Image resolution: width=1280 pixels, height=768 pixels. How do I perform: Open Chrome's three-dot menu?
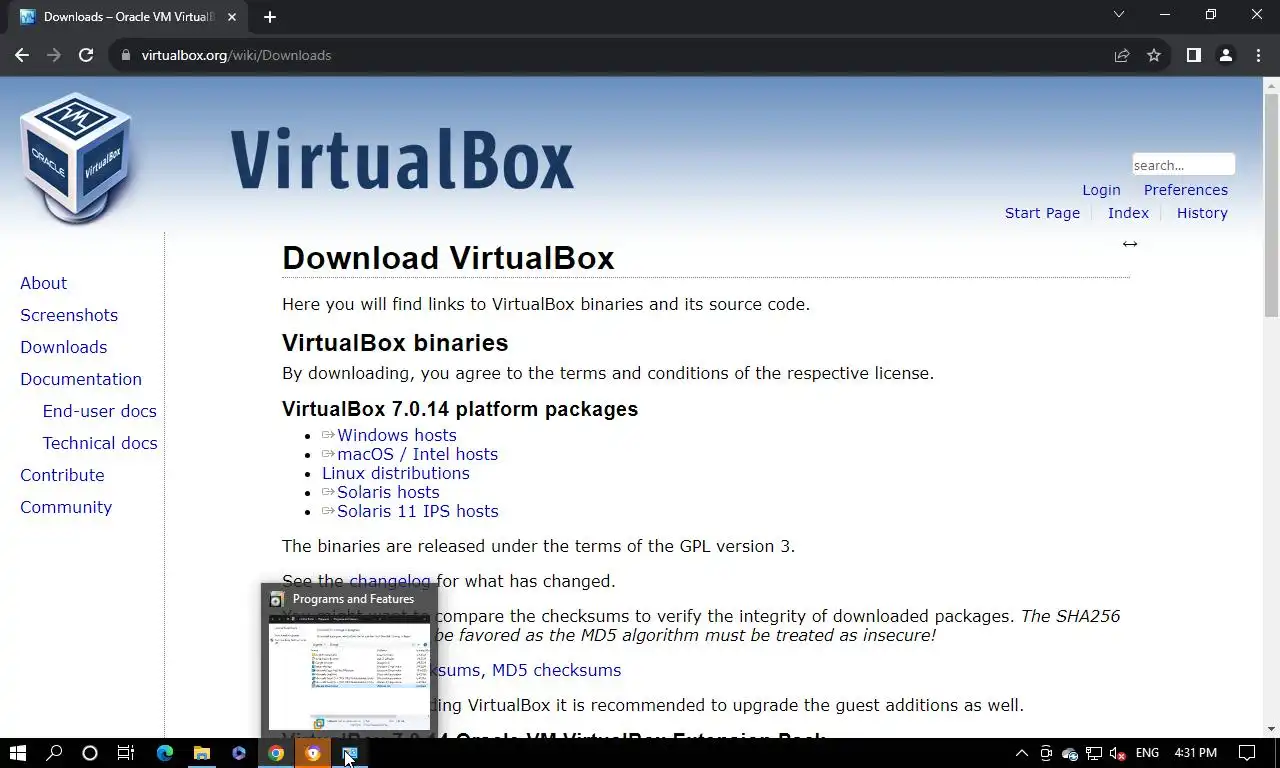(1257, 55)
